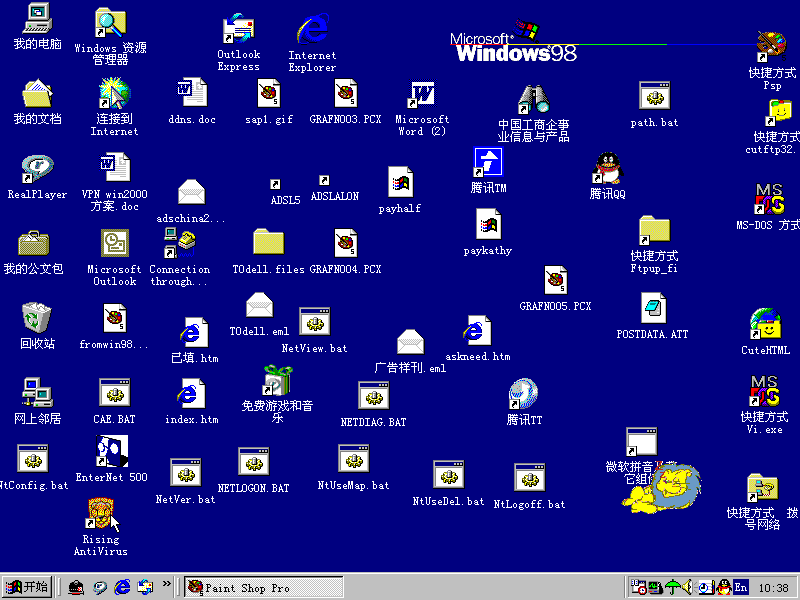Click the En language indicator in tray
The image size is (800, 600).
(741, 587)
